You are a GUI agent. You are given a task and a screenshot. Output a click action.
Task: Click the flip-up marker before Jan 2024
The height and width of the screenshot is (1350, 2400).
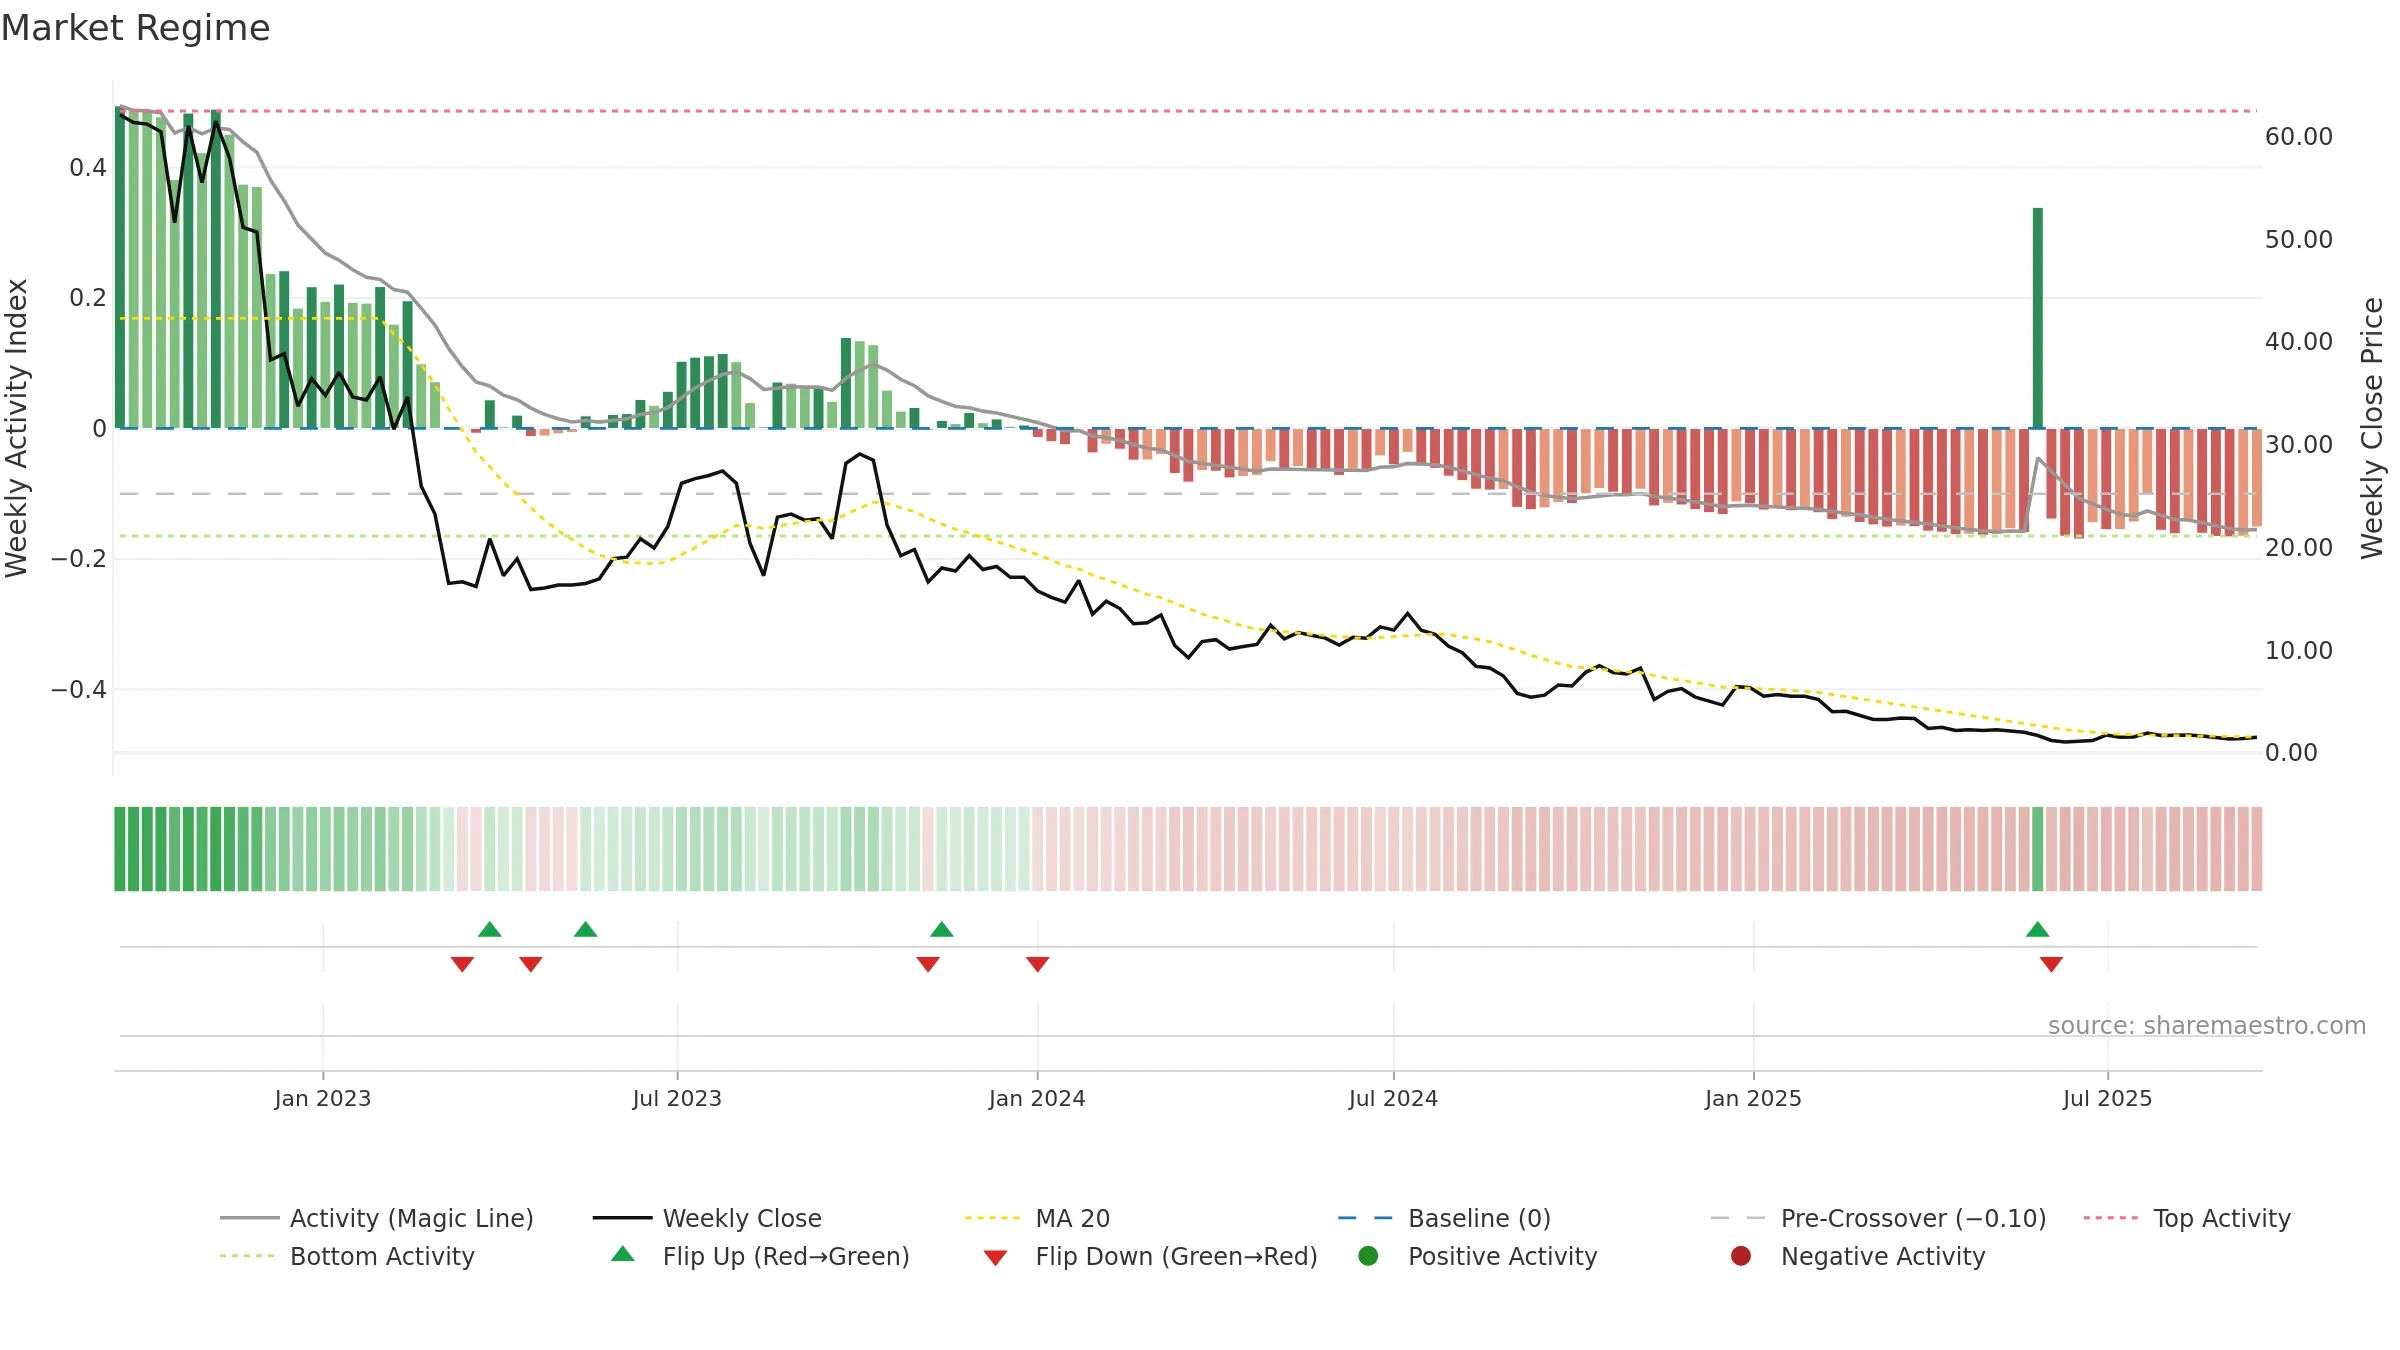(942, 929)
